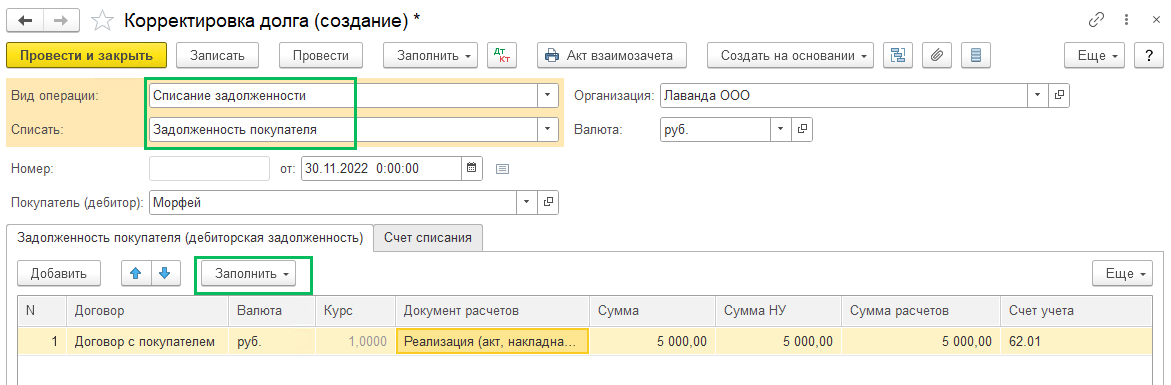This screenshot has height=385, width=1171.
Task: Click the Покупатель field containing Морфей
Action: point(333,201)
